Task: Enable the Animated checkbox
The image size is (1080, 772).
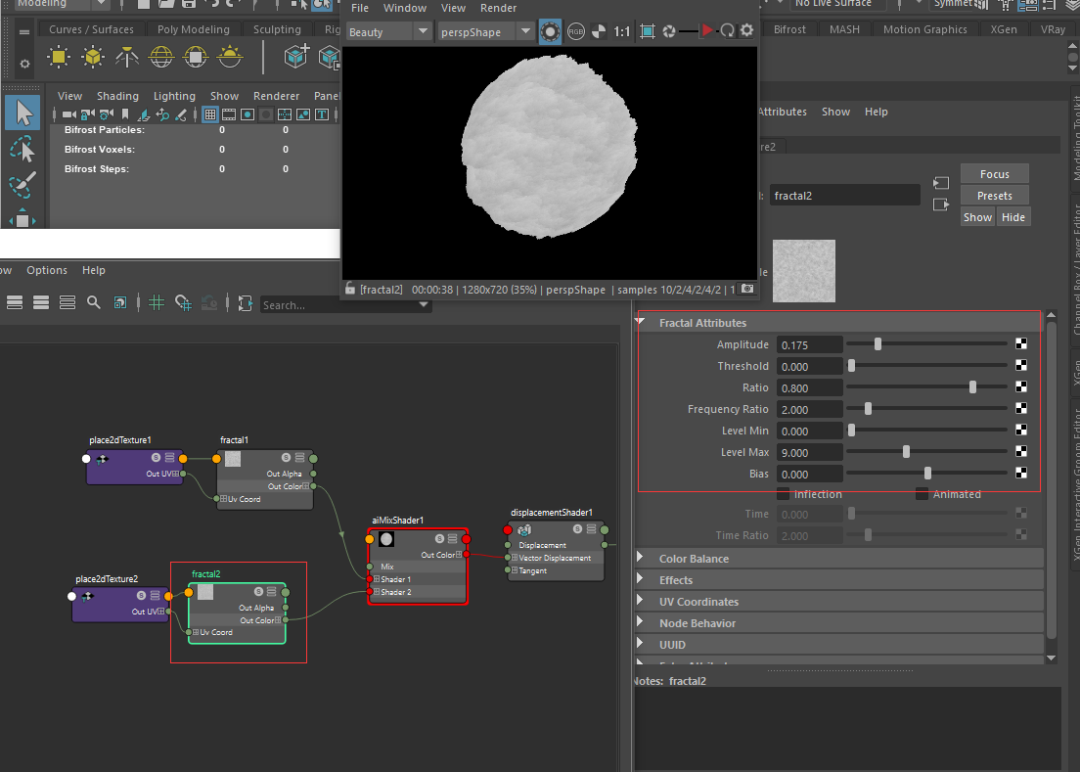Action: tap(922, 494)
